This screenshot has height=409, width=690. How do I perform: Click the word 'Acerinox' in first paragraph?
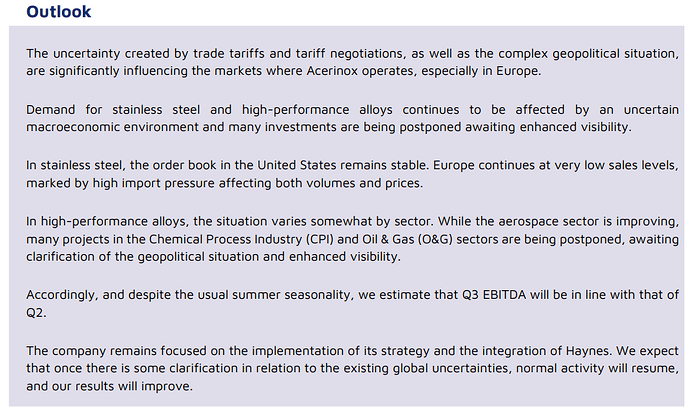[332, 71]
